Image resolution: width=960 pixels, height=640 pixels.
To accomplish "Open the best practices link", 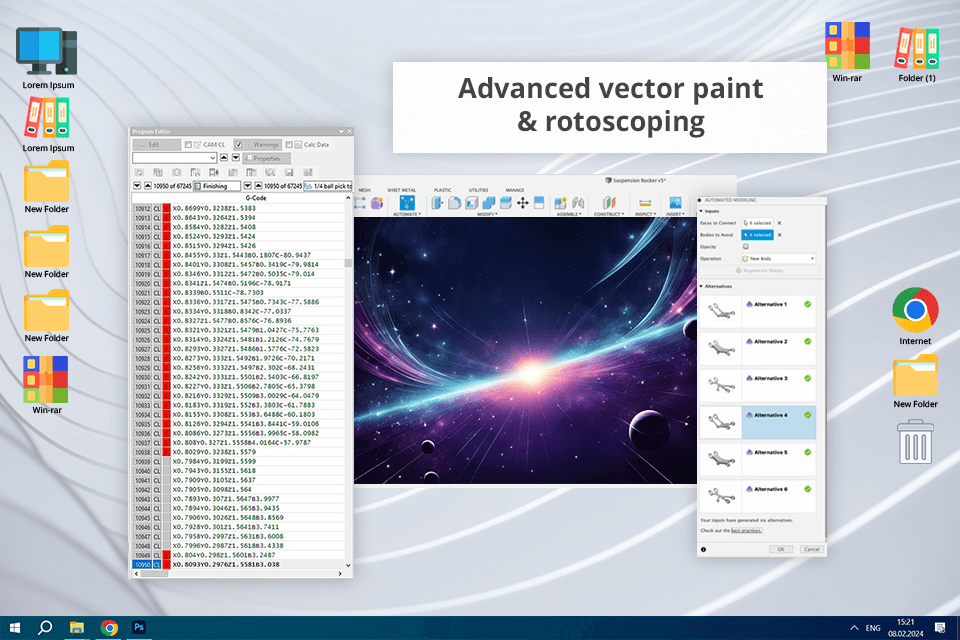I will point(746,530).
